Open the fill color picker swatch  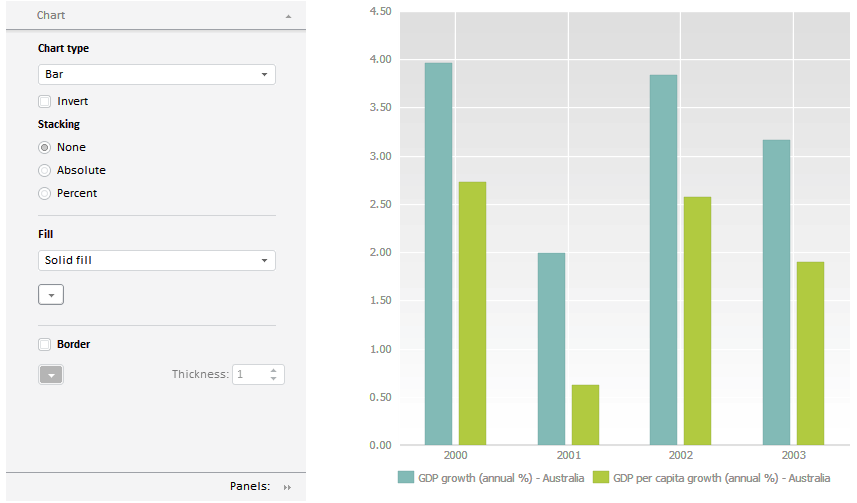[x=51, y=295]
